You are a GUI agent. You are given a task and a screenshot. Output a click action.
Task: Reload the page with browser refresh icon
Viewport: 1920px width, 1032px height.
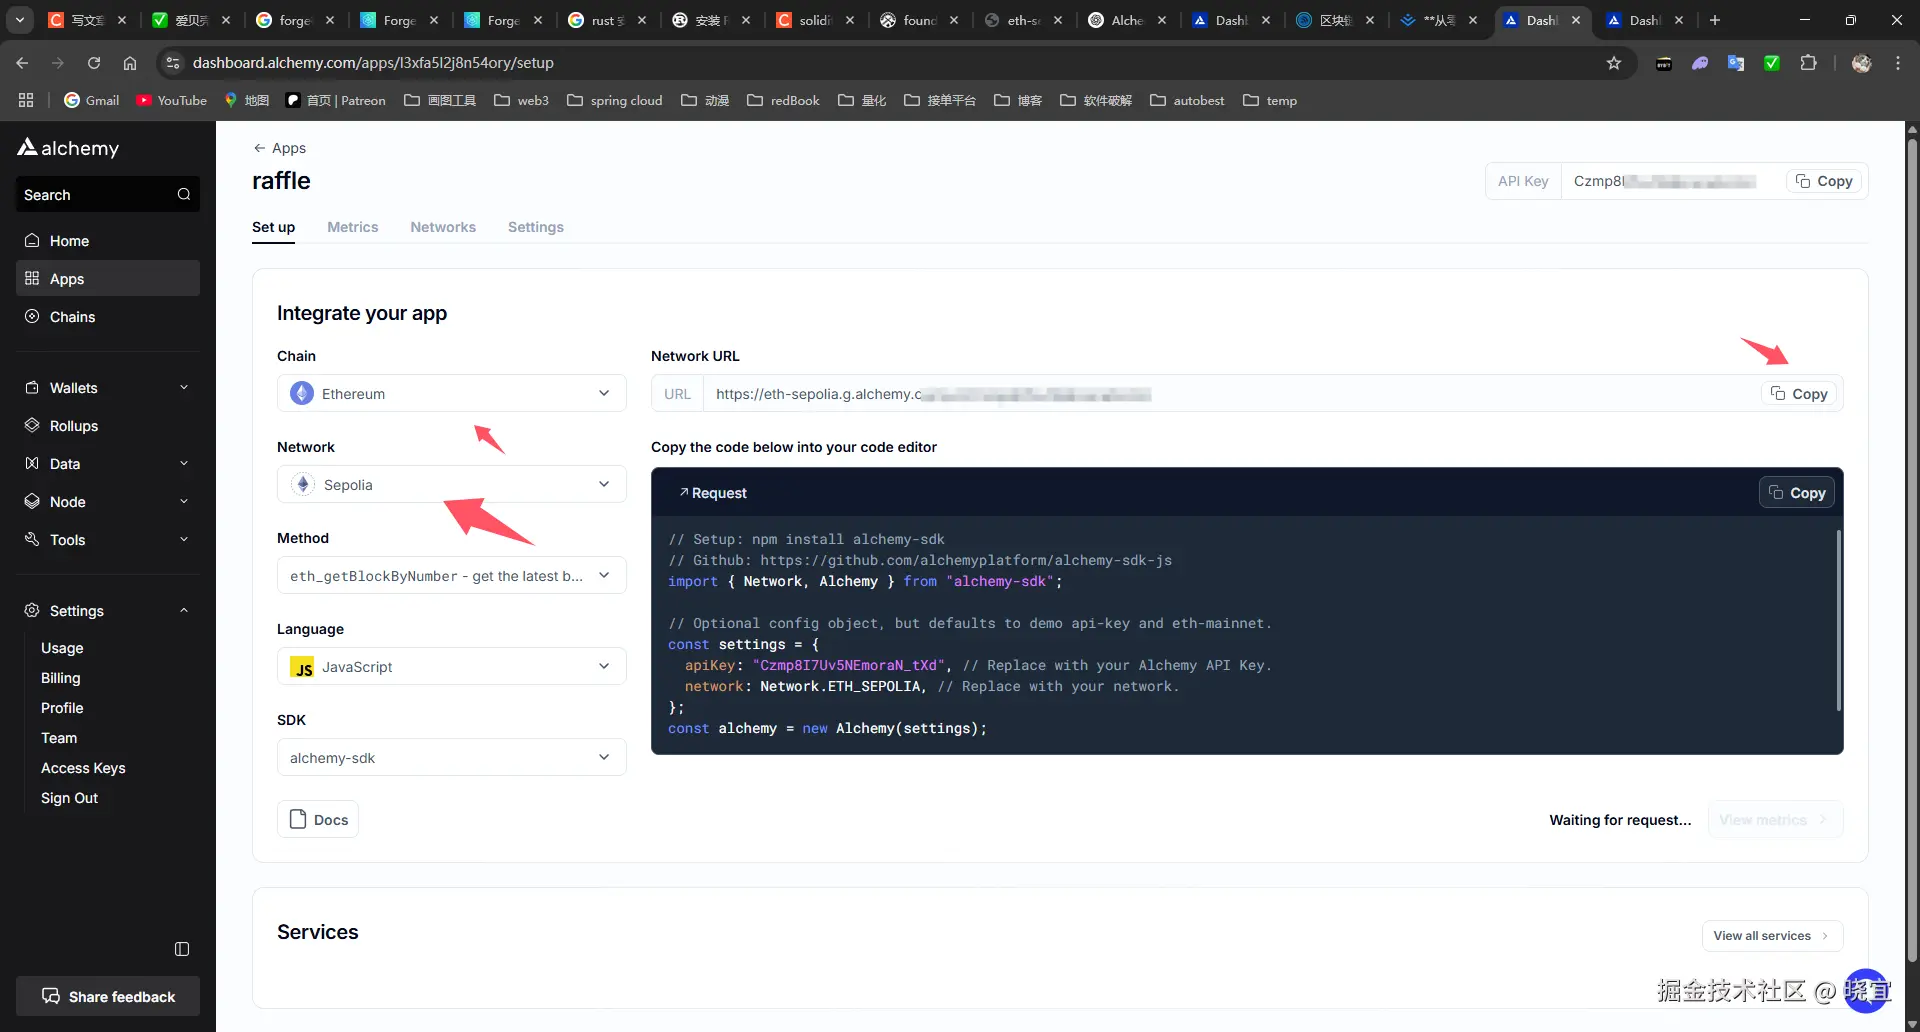(94, 63)
